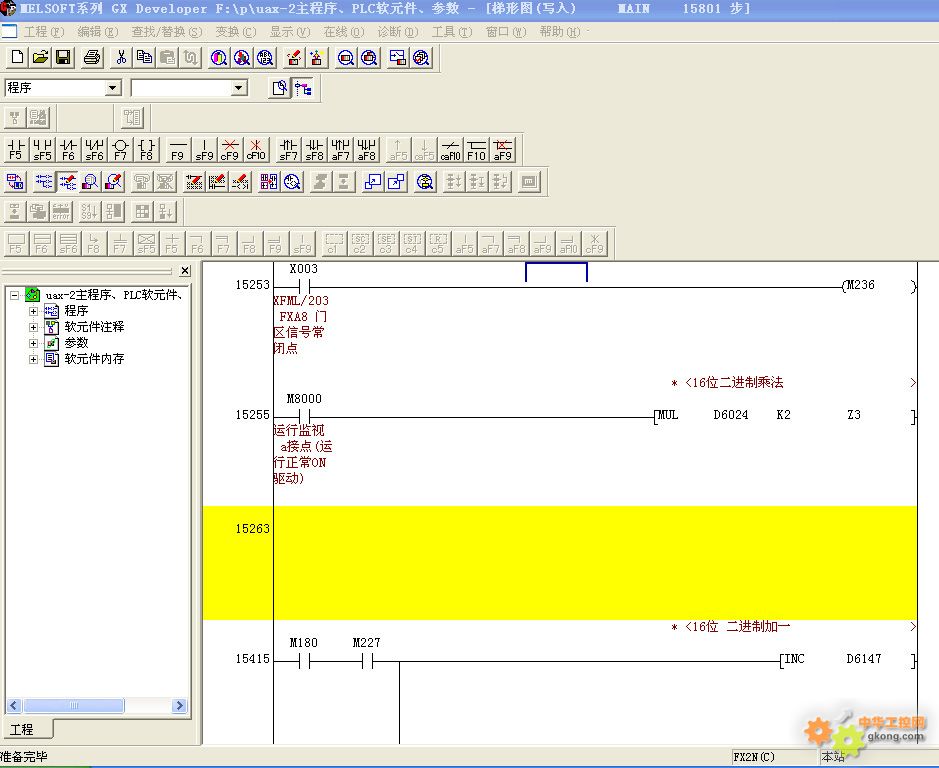
Task: Insert parallel rising pulse contact (aF7)
Action: pos(340,150)
